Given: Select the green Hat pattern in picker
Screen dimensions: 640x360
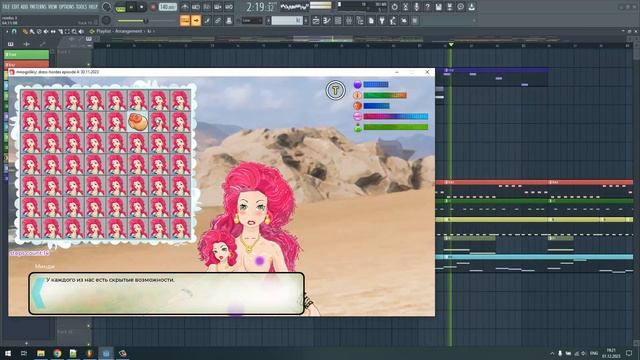Looking at the screenshot, I should click(27, 54).
